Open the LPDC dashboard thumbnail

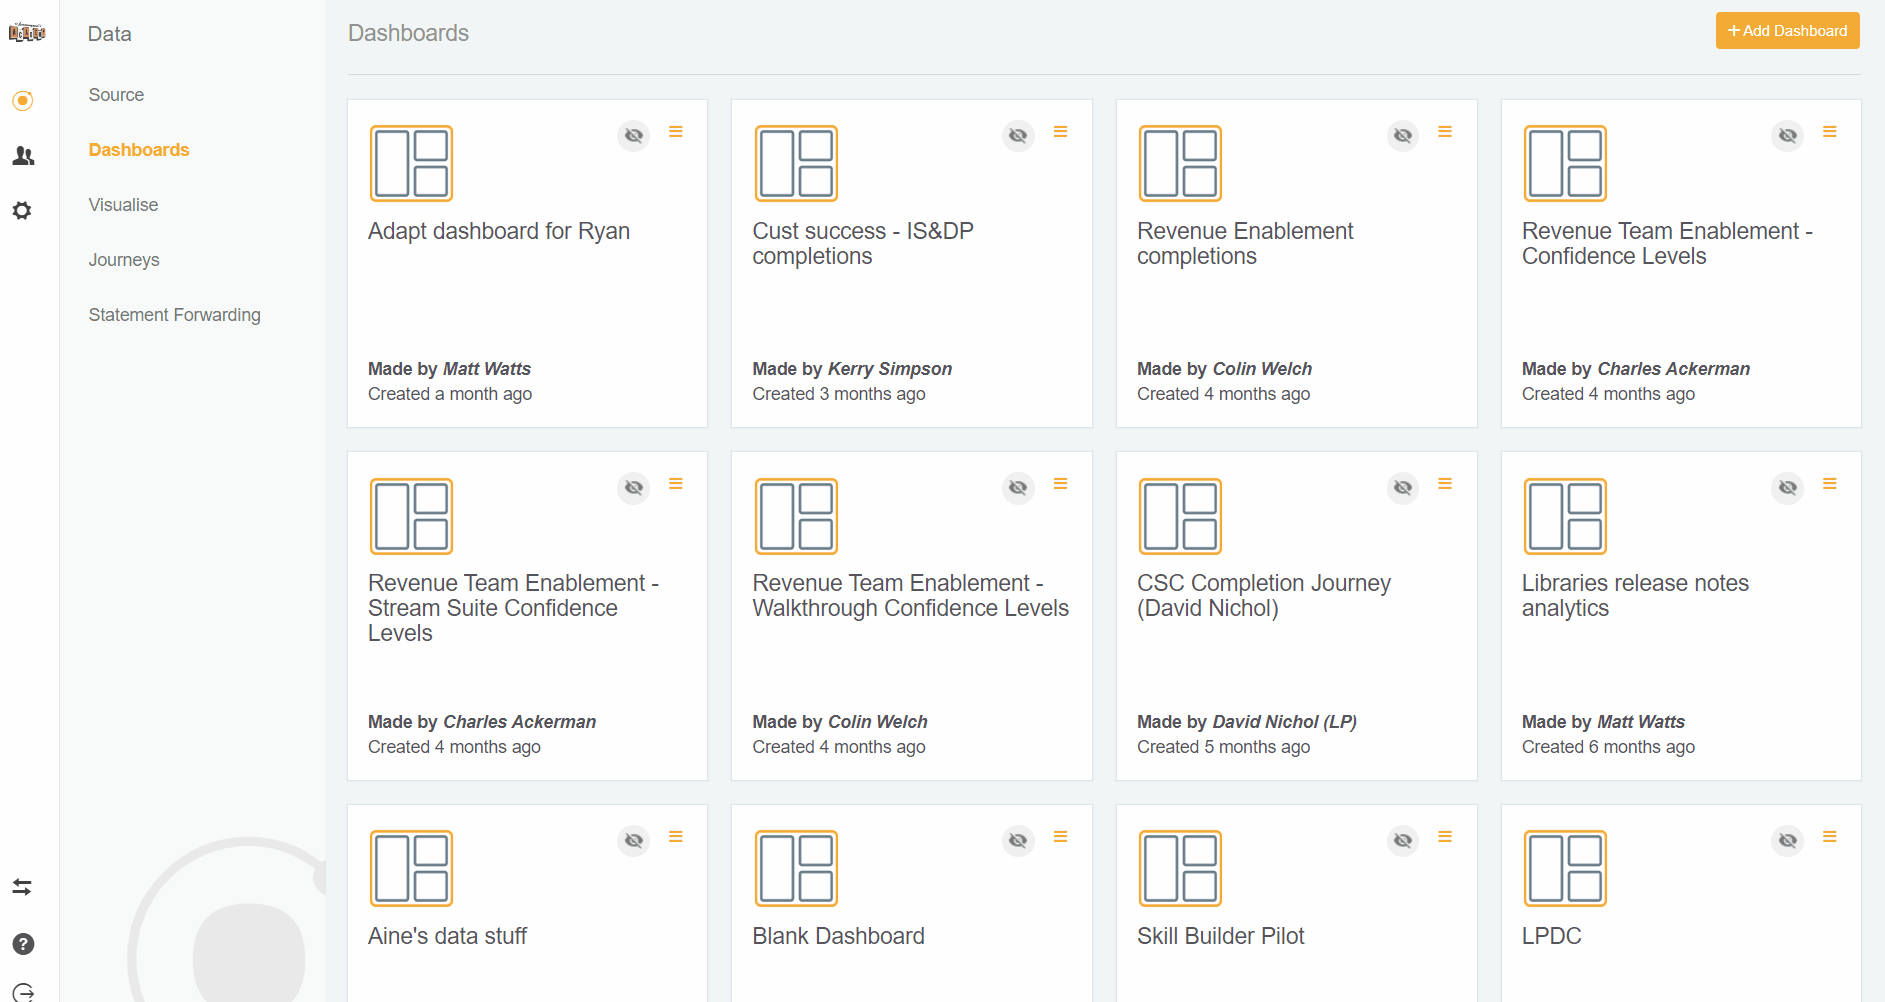pyautogui.click(x=1565, y=868)
